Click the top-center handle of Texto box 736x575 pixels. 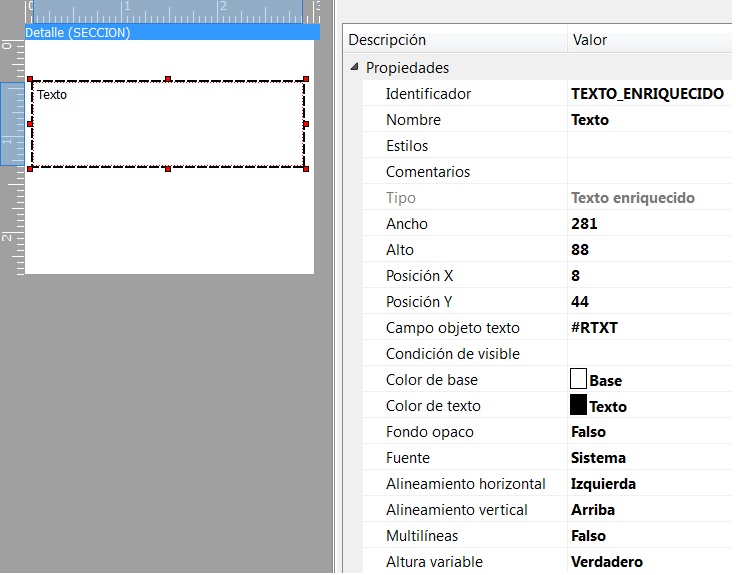168,79
